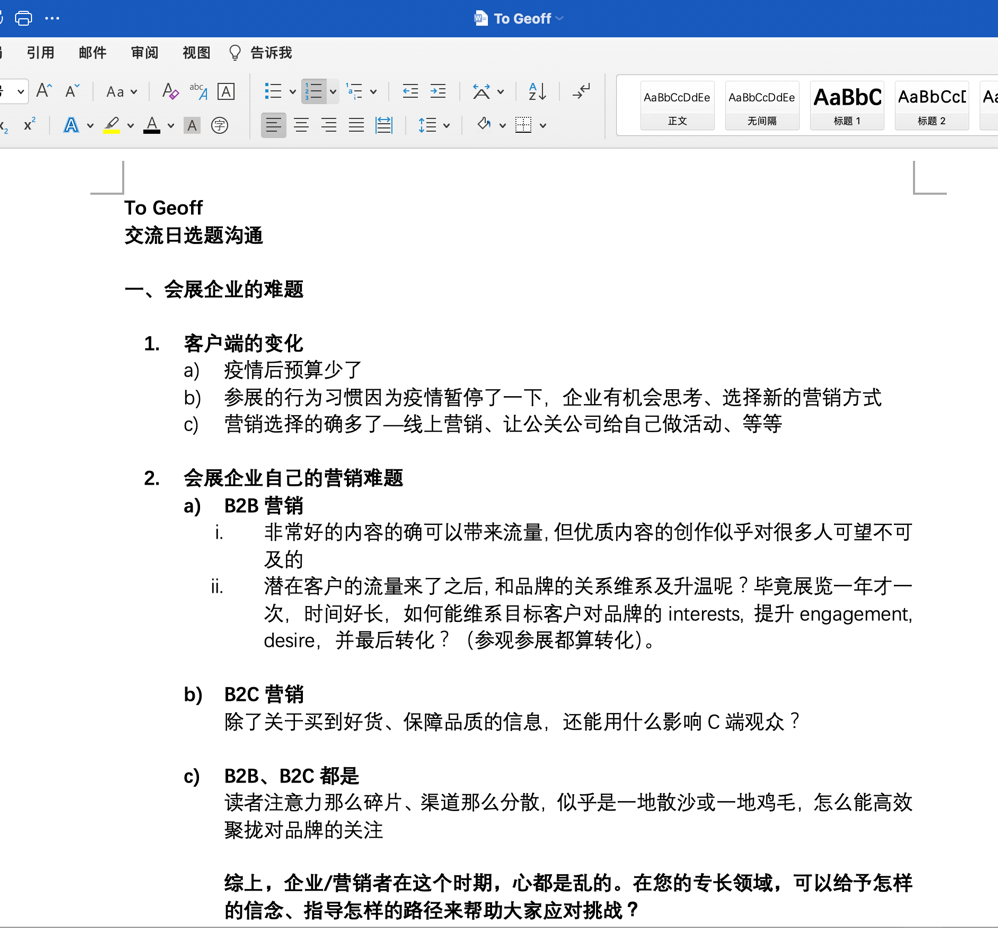This screenshot has height=928, width=998.
Task: Click the sort A-Z icon
Action: pyautogui.click(x=537, y=92)
